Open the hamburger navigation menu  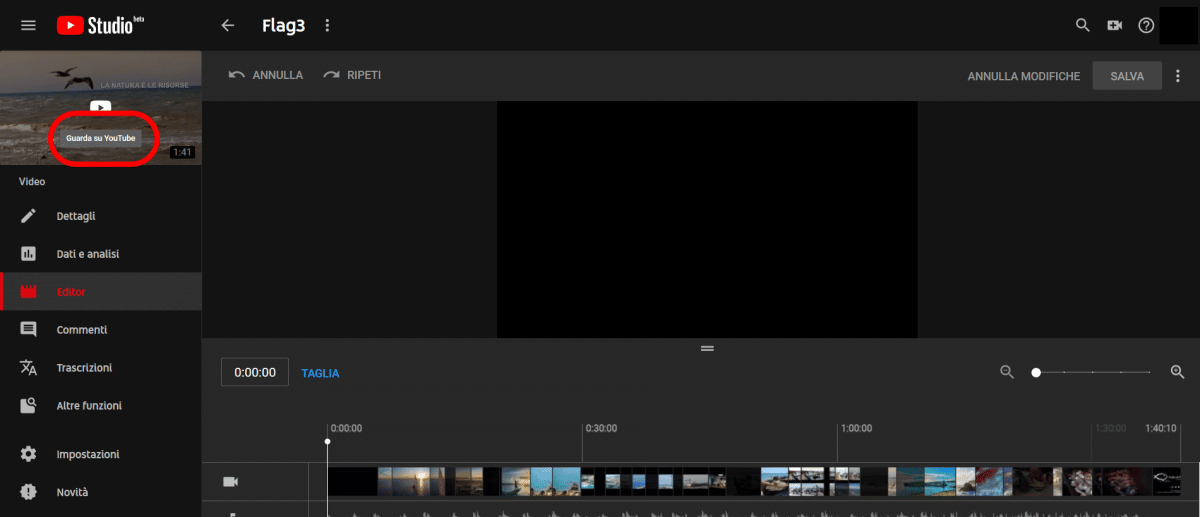pos(28,25)
